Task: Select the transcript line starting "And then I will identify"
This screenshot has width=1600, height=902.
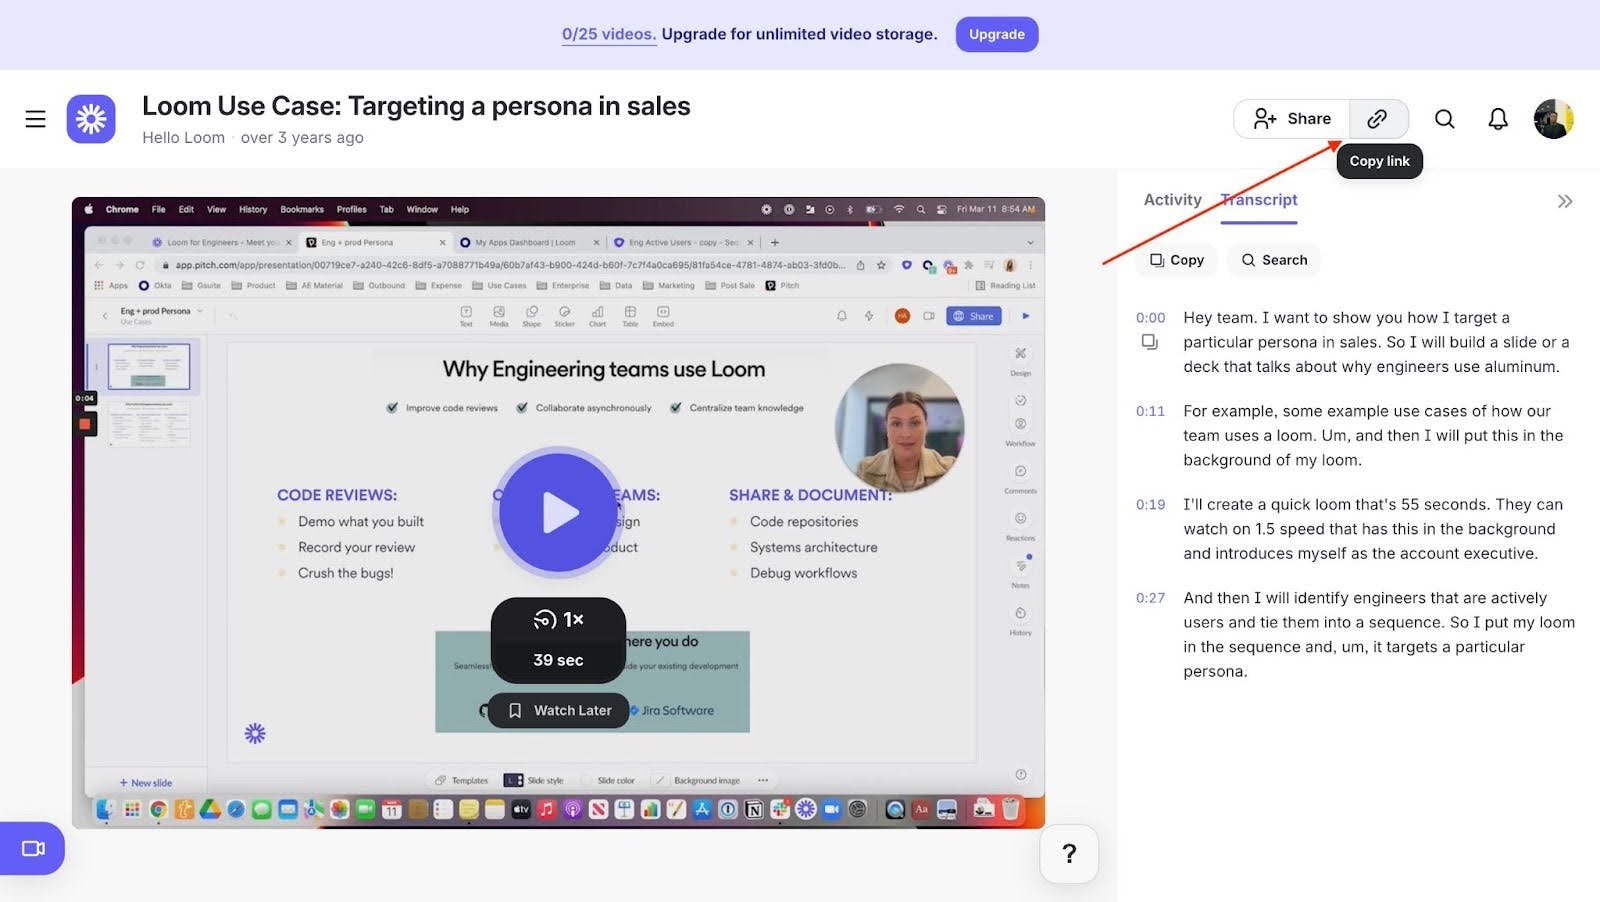Action: [x=1379, y=634]
